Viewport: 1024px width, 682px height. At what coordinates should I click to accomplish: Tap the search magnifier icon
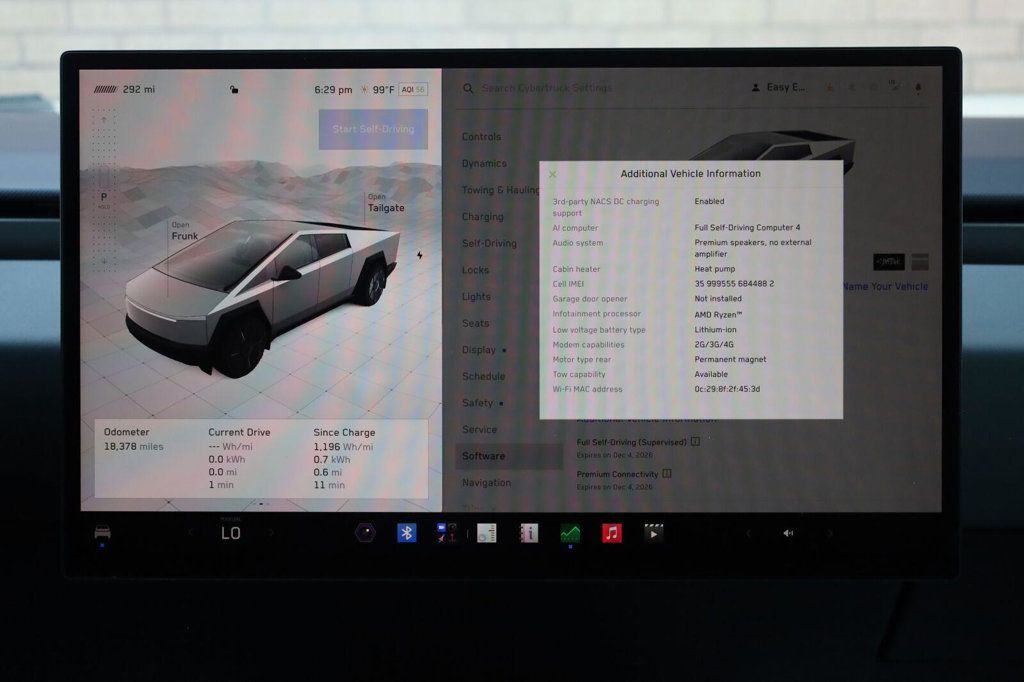point(468,88)
